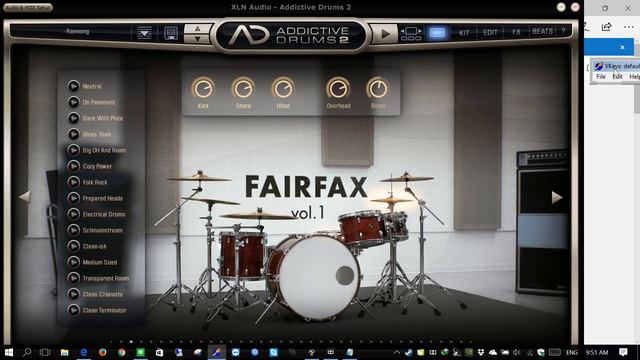Open the Windows Start menu
This screenshot has height=360, width=640.
coord(8,352)
